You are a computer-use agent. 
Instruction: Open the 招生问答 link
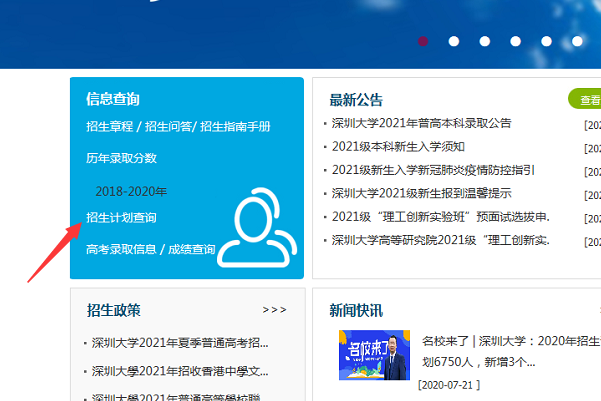pos(168,126)
